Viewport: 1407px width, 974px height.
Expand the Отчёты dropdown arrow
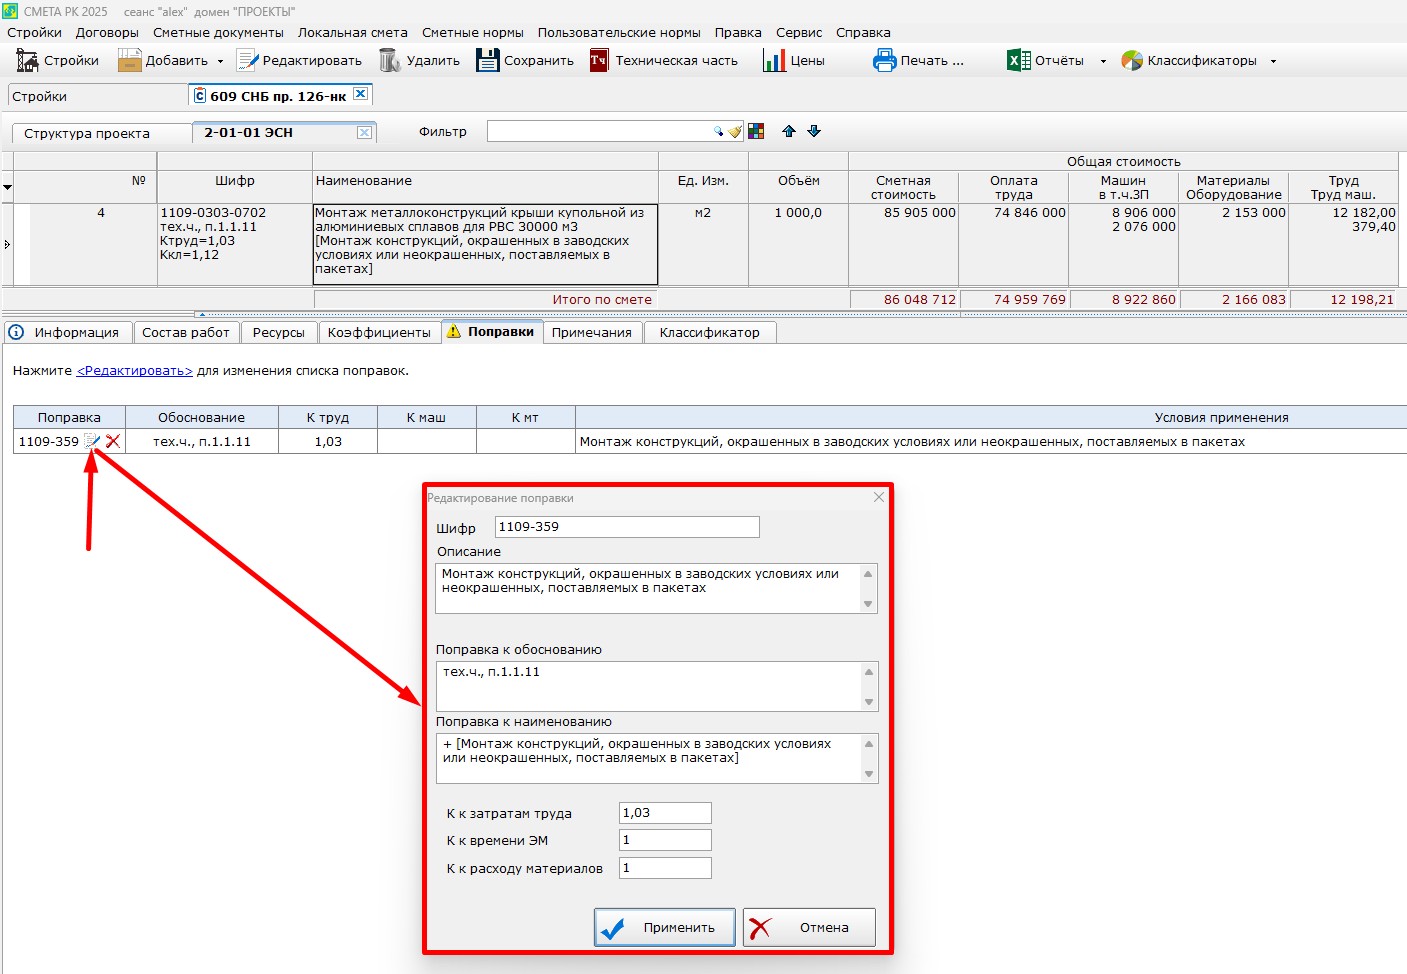click(1103, 62)
